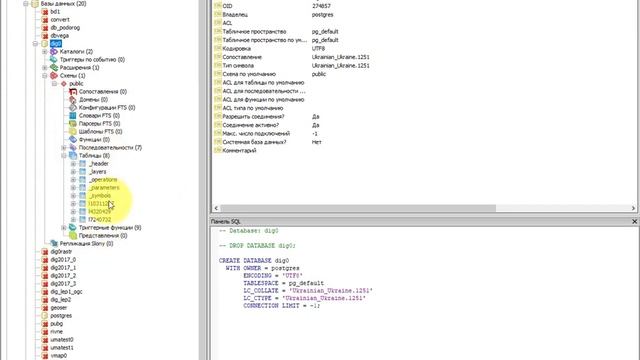Expand the Последовательности (7) node
The image size is (640, 360).
pyautogui.click(x=64, y=148)
